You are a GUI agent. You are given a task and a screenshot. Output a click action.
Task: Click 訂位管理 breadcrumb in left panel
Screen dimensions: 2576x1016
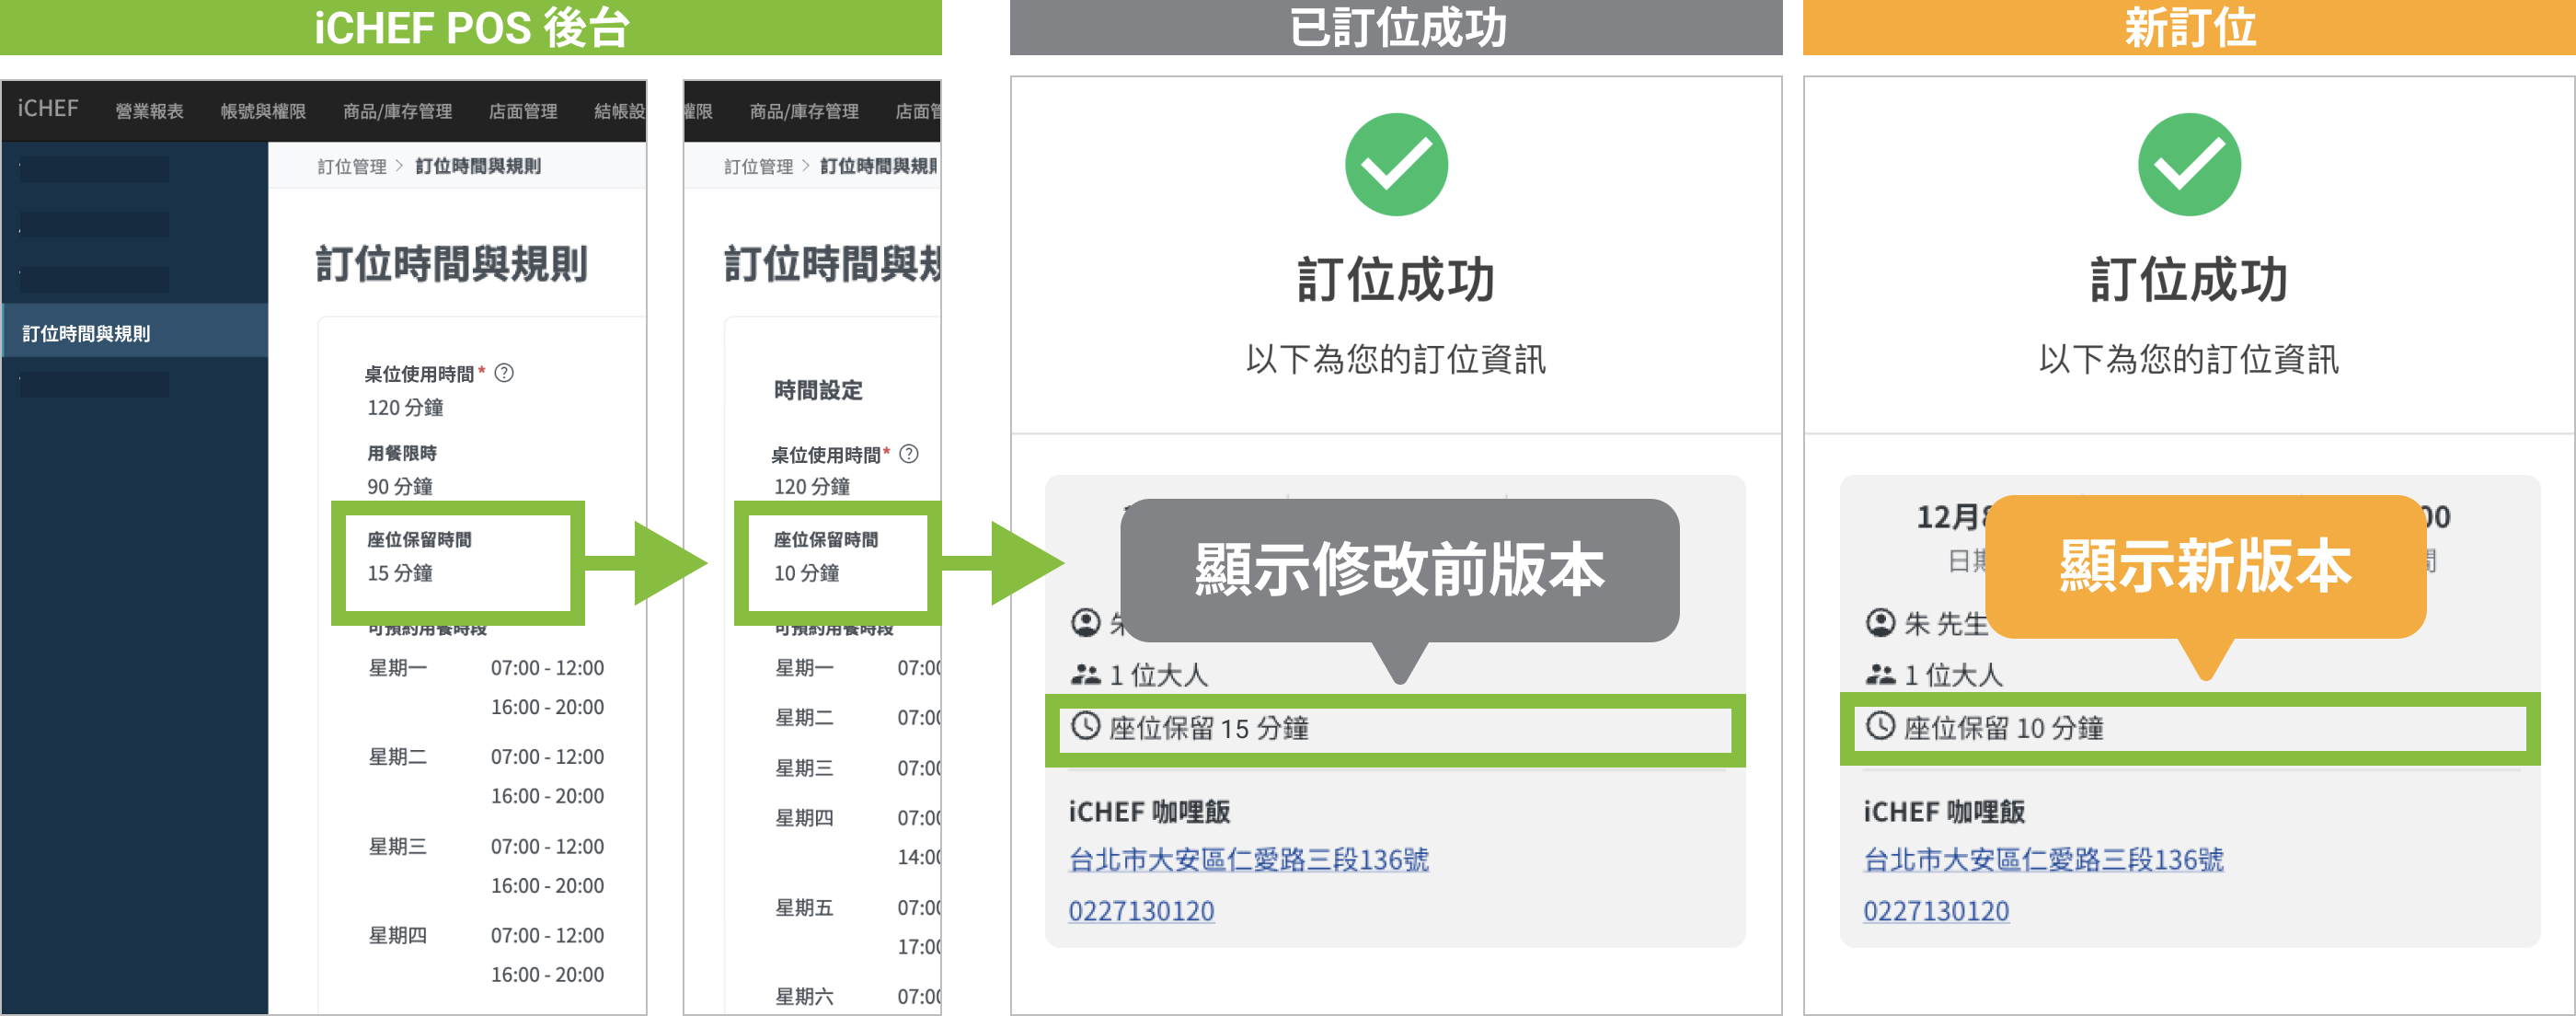point(351,167)
